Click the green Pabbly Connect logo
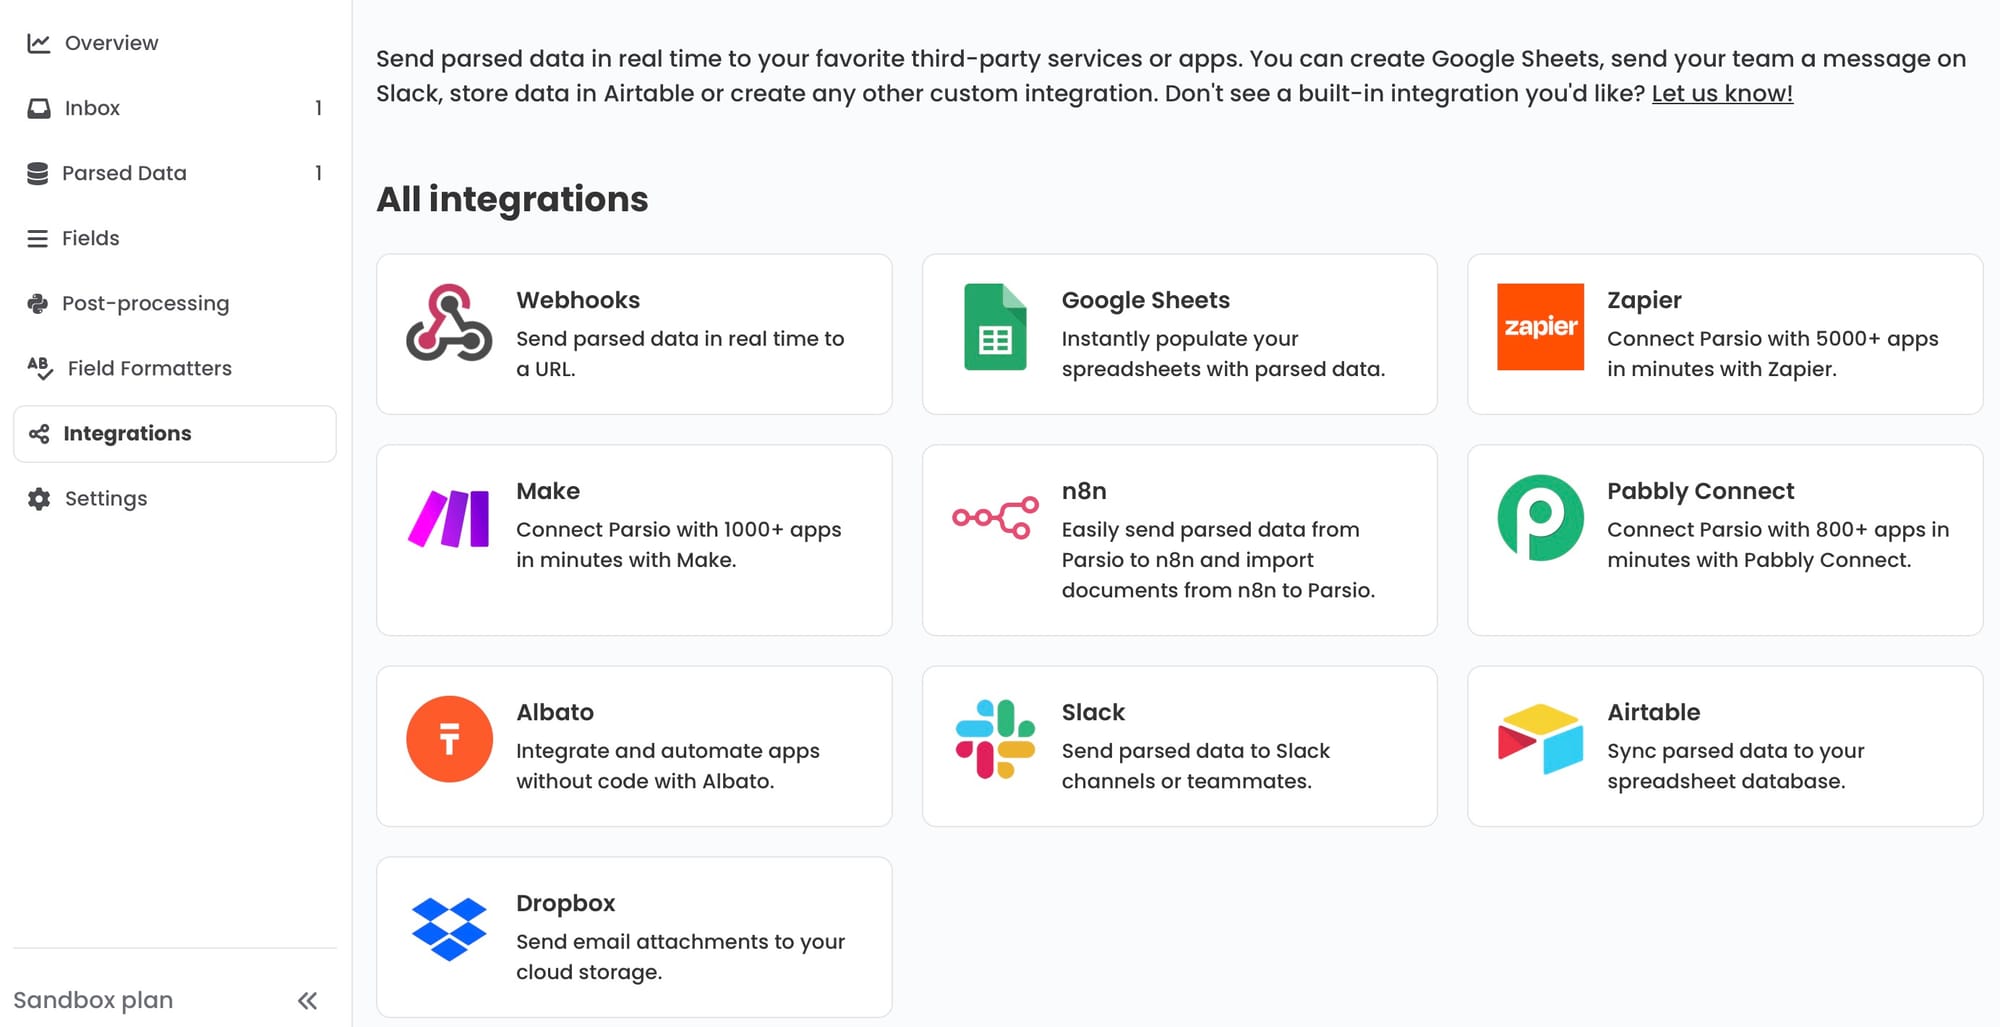The height and width of the screenshot is (1027, 2000). coord(1540,518)
